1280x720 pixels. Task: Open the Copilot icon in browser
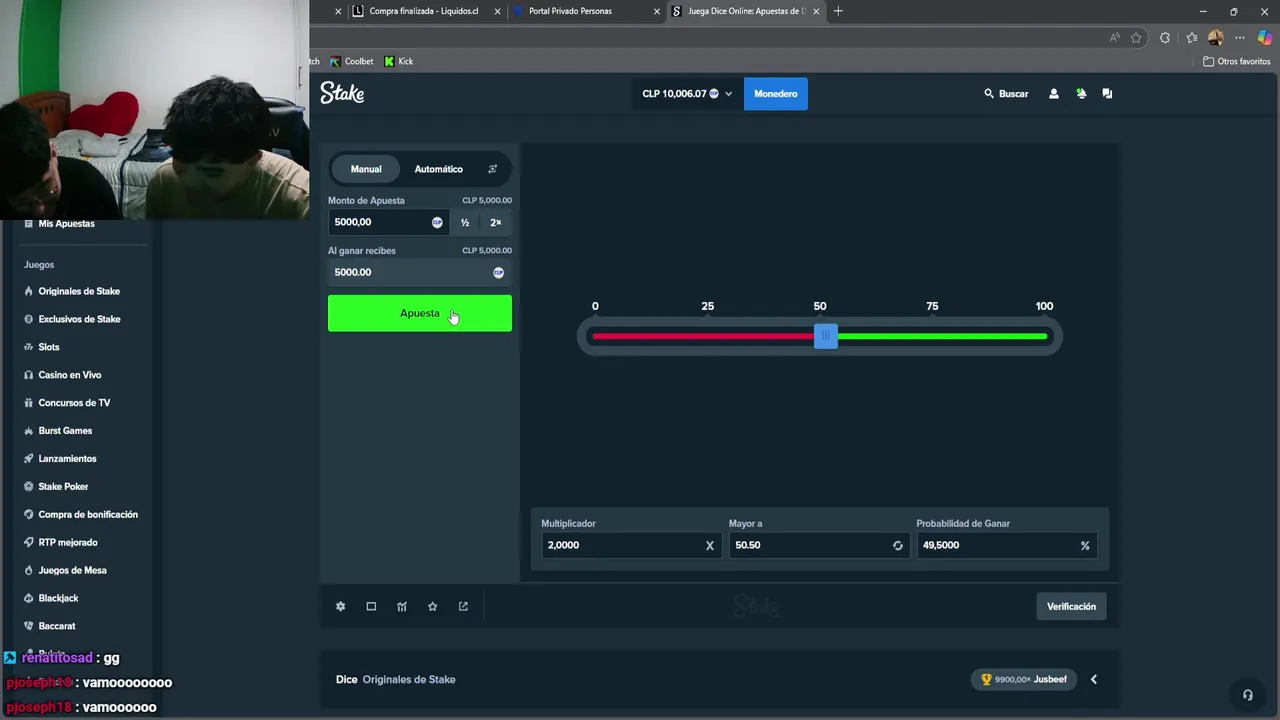pos(1265,38)
